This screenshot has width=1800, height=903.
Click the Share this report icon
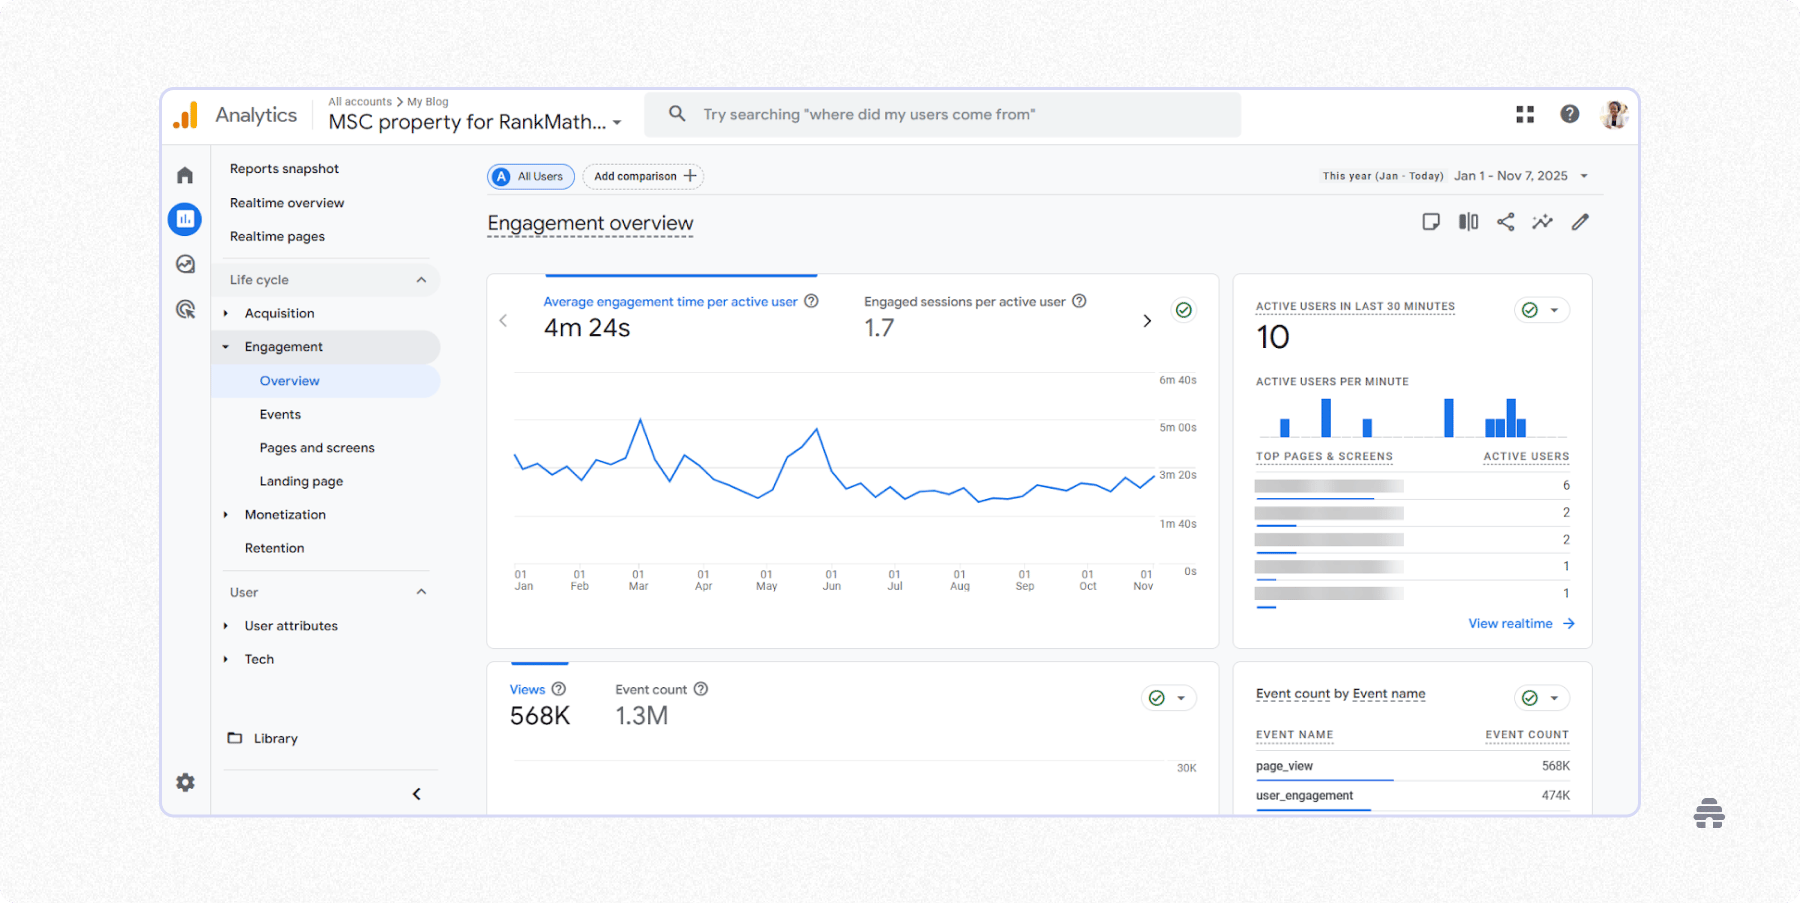click(x=1505, y=222)
